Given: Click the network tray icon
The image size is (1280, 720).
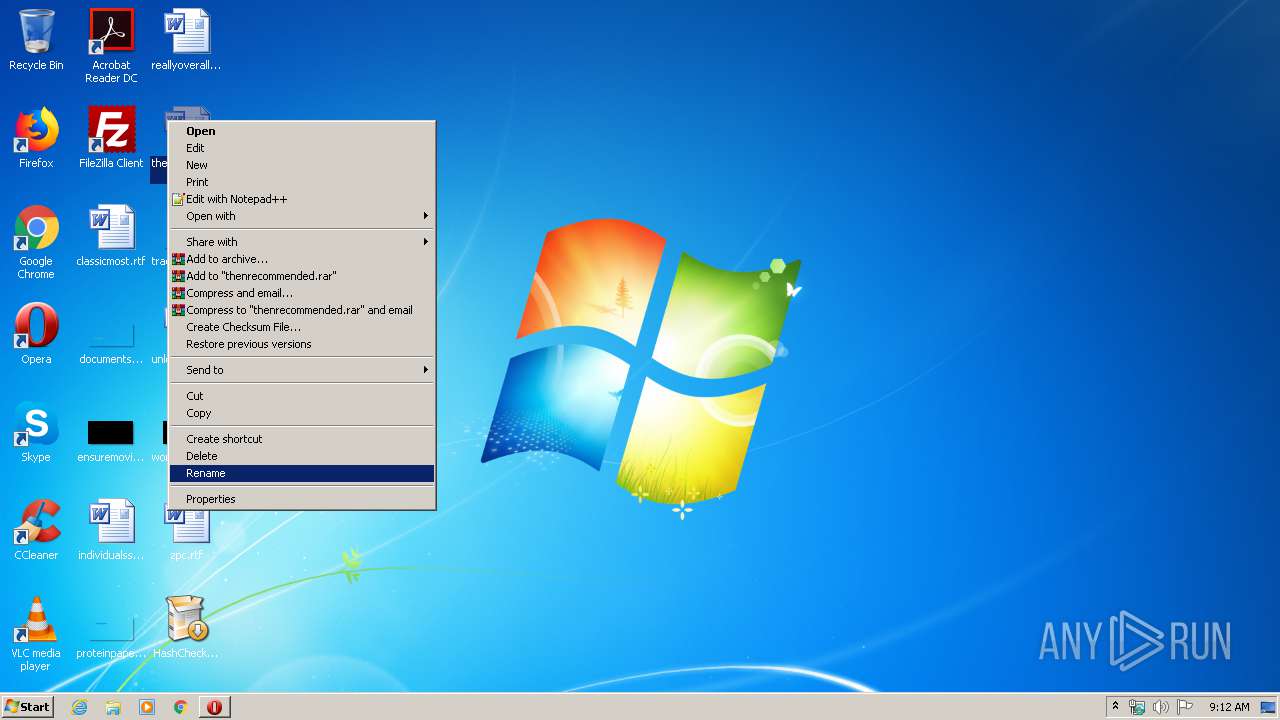Looking at the screenshot, I should [1137, 707].
